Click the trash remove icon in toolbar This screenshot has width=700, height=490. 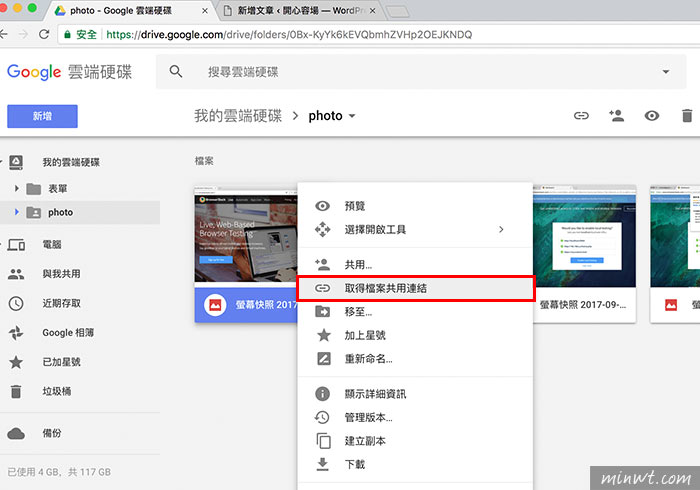[x=687, y=116]
